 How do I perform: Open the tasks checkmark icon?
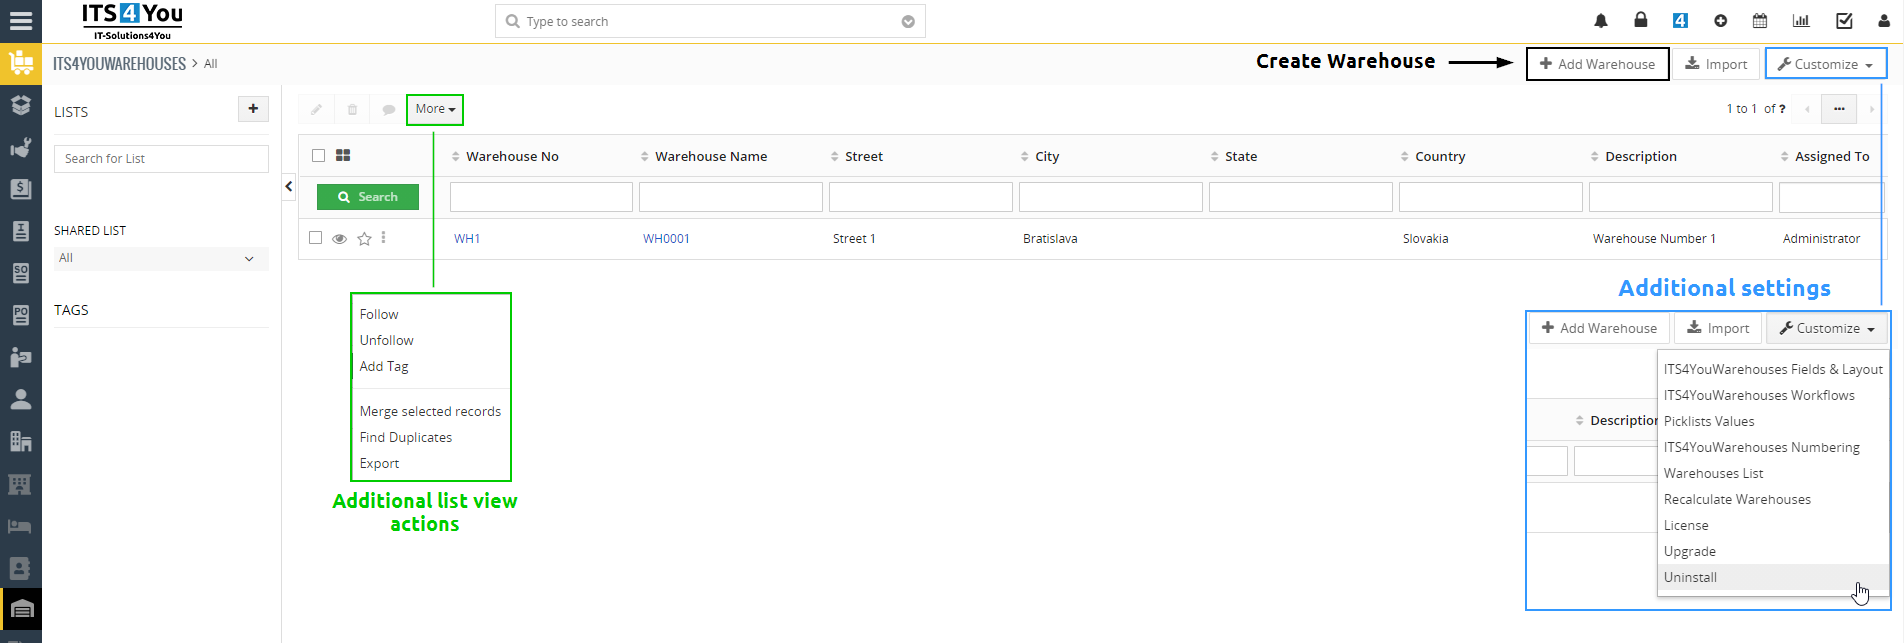pos(1844,21)
